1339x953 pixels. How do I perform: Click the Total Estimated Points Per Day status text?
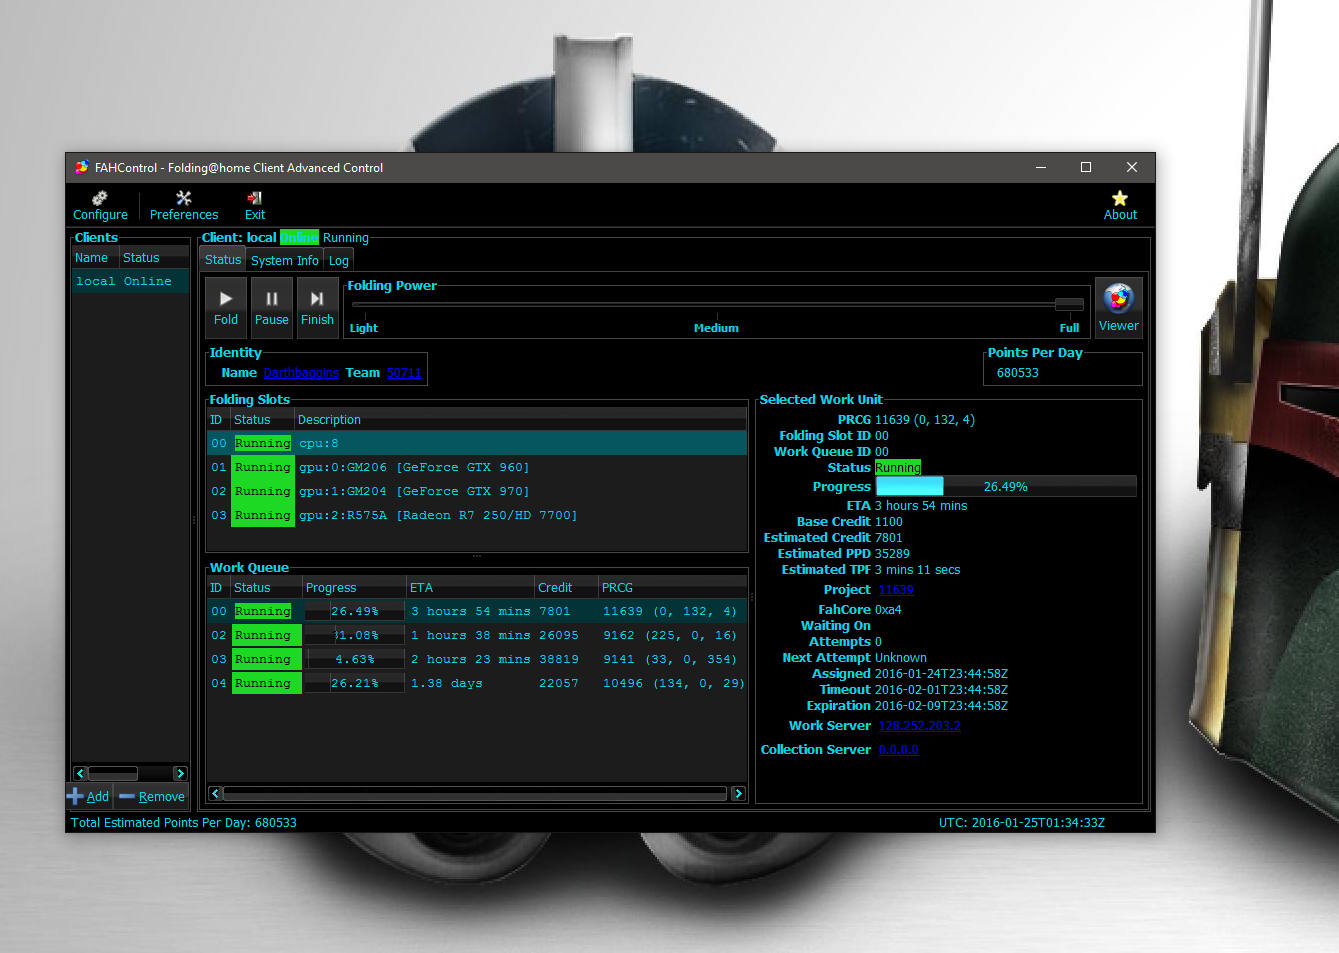pos(184,823)
